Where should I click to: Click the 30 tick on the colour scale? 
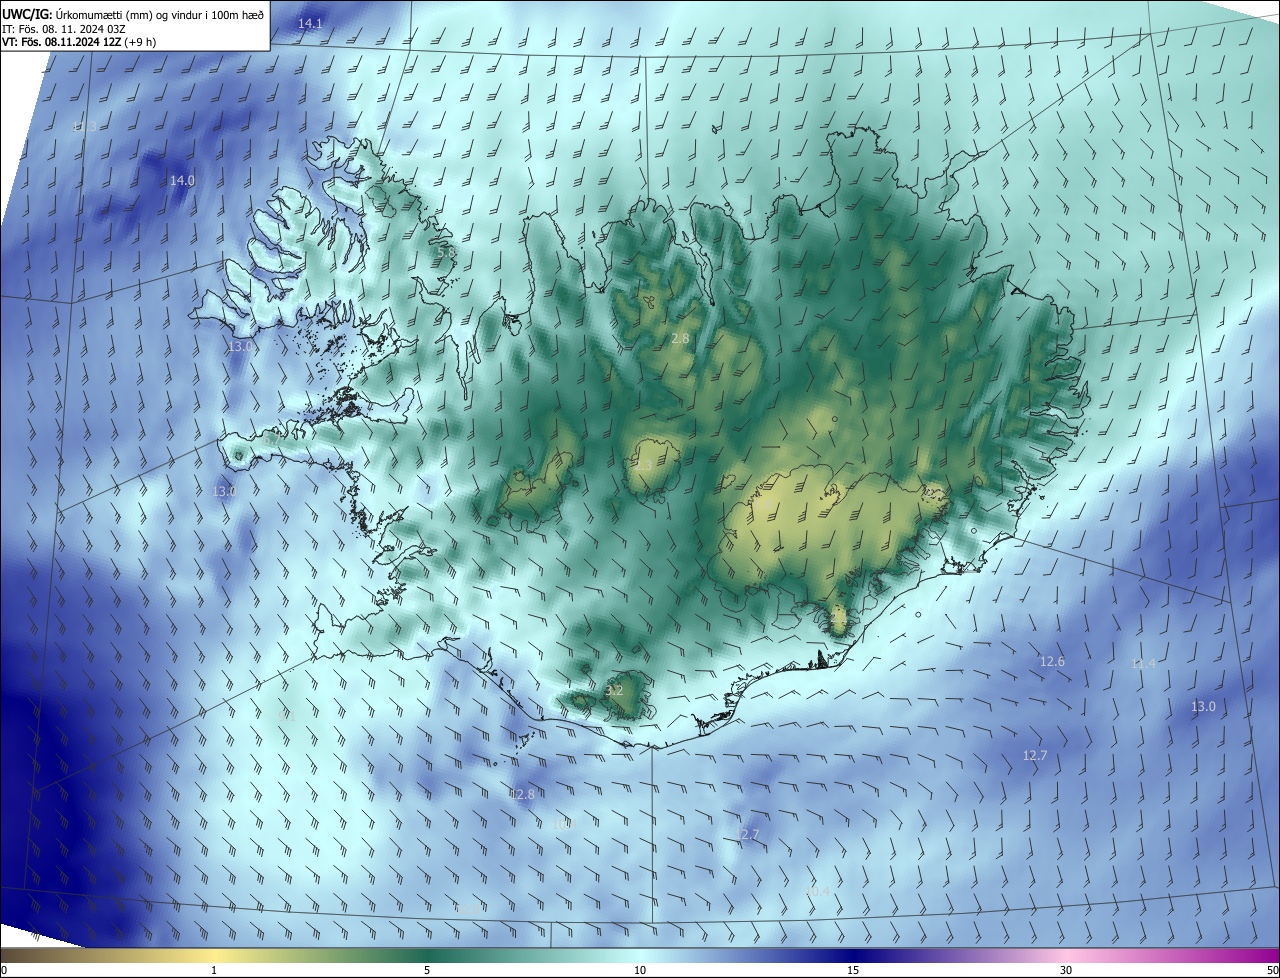click(1066, 970)
